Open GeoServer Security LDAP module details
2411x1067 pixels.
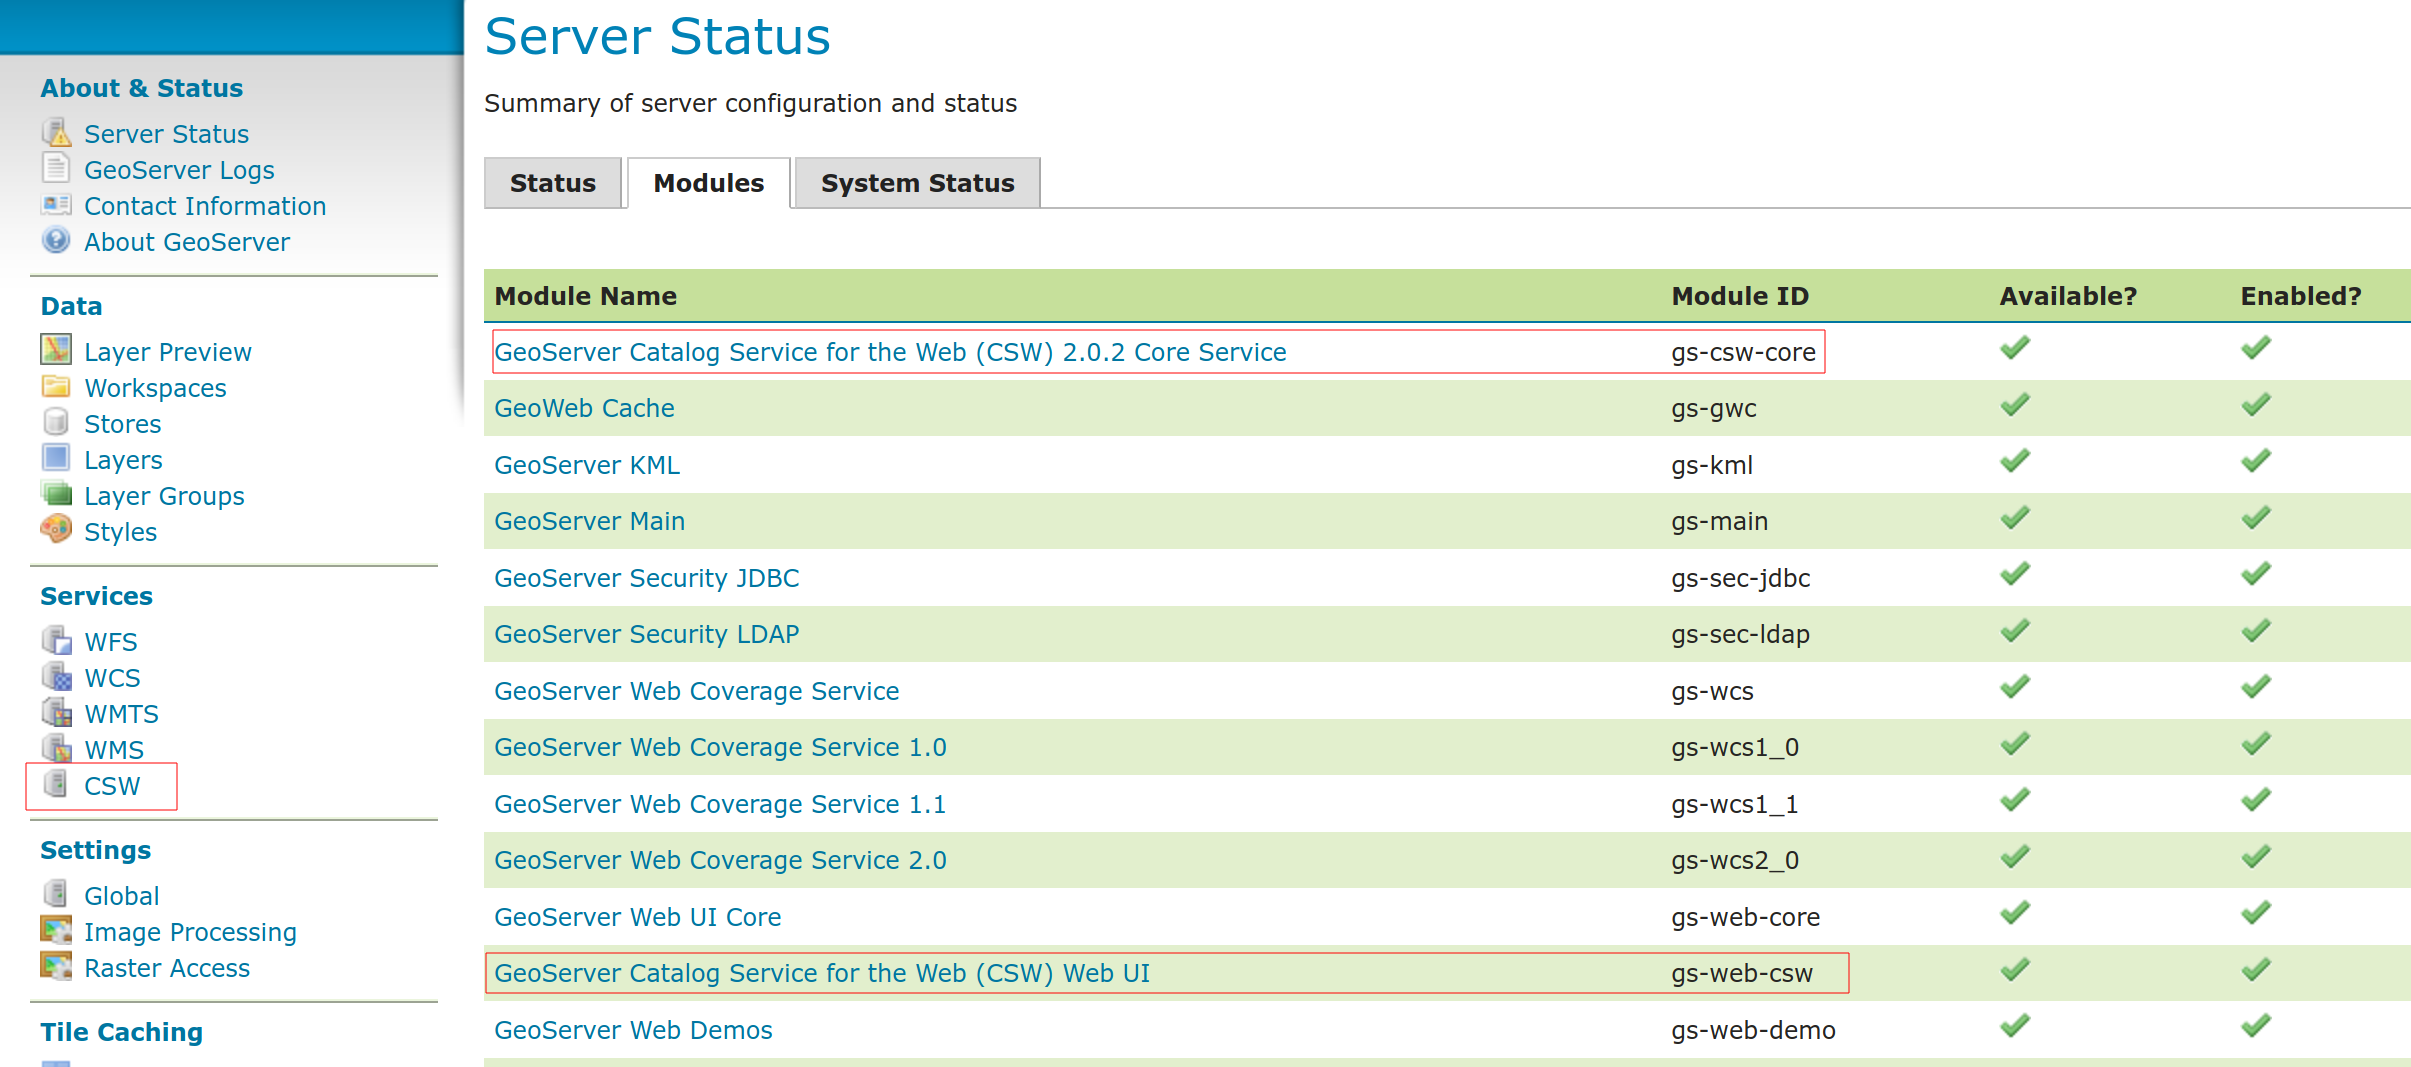click(646, 634)
